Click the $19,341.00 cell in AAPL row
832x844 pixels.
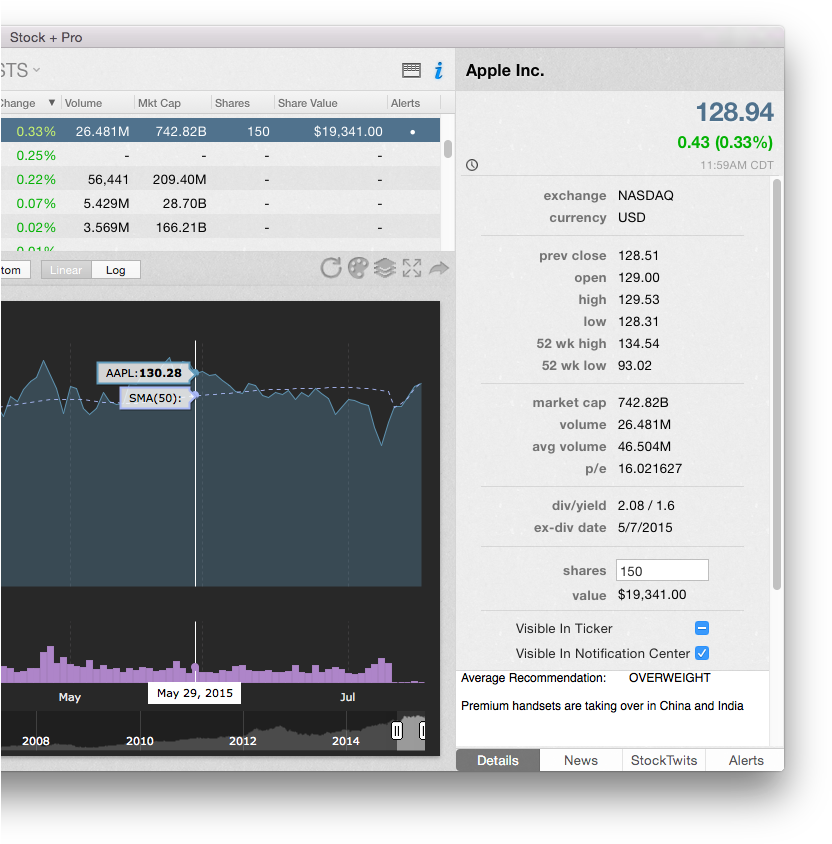348,131
